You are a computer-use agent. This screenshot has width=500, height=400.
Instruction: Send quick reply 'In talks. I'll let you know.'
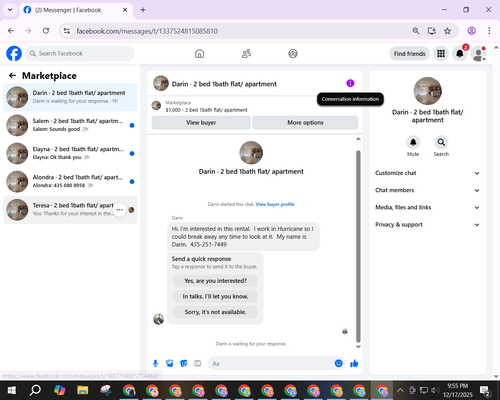(215, 296)
